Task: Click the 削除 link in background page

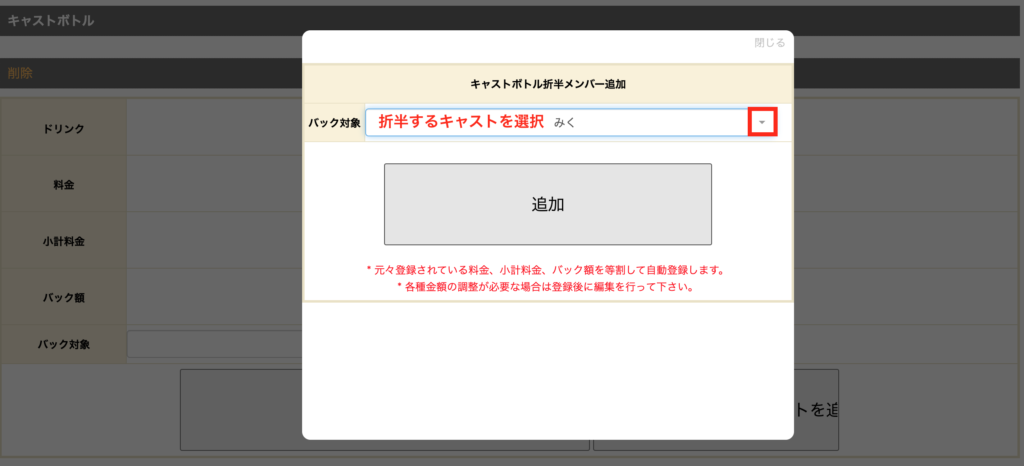Action: point(20,73)
